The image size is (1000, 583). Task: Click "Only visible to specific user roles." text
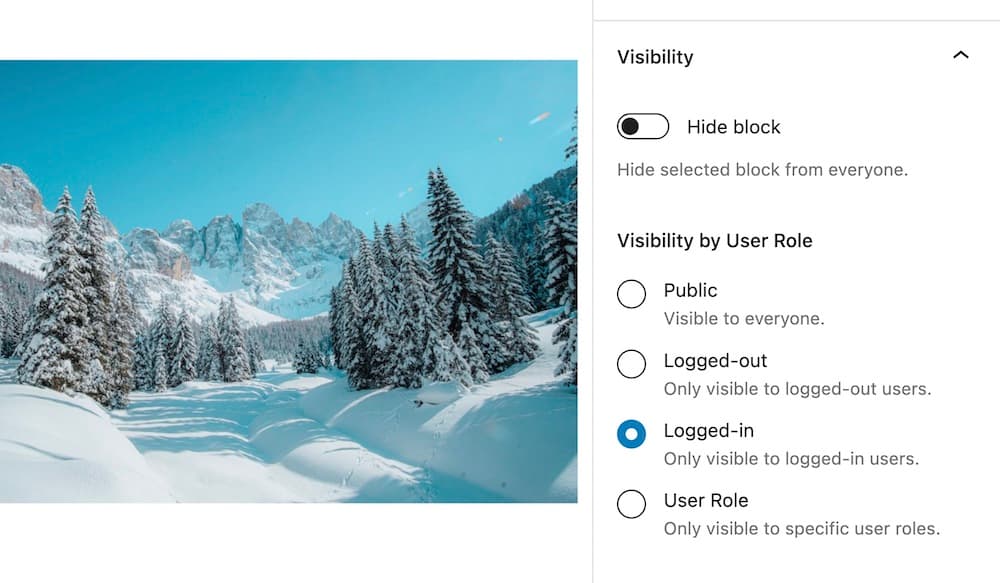click(x=801, y=529)
